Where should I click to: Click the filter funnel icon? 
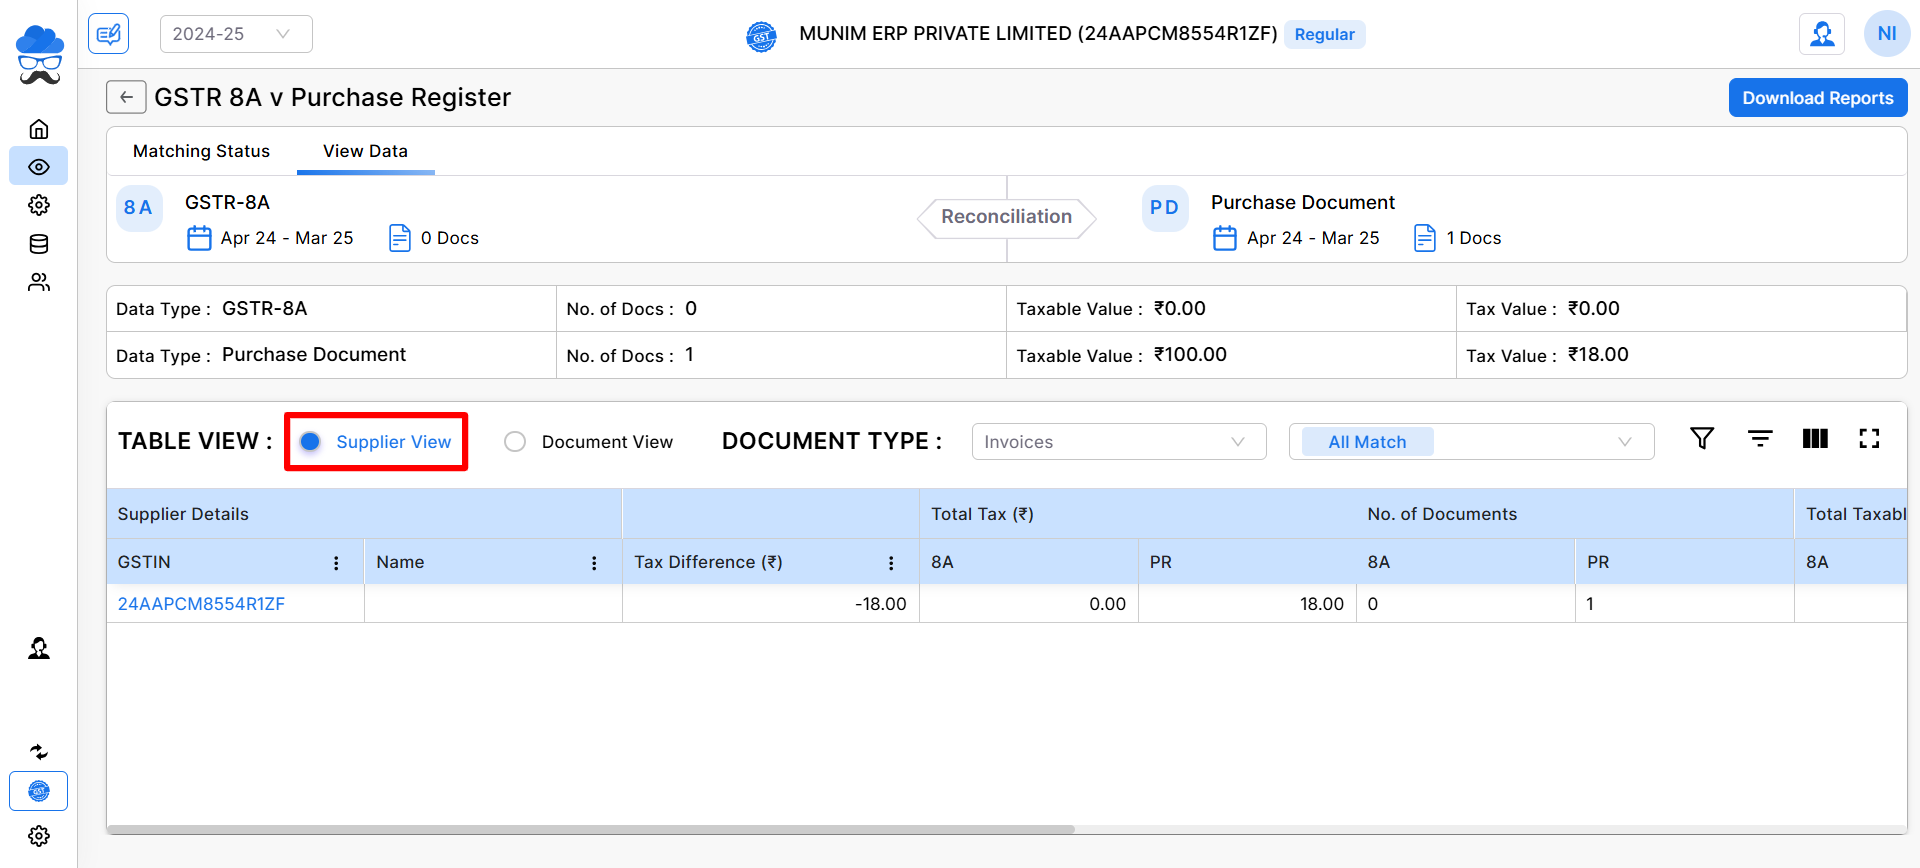coord(1701,438)
